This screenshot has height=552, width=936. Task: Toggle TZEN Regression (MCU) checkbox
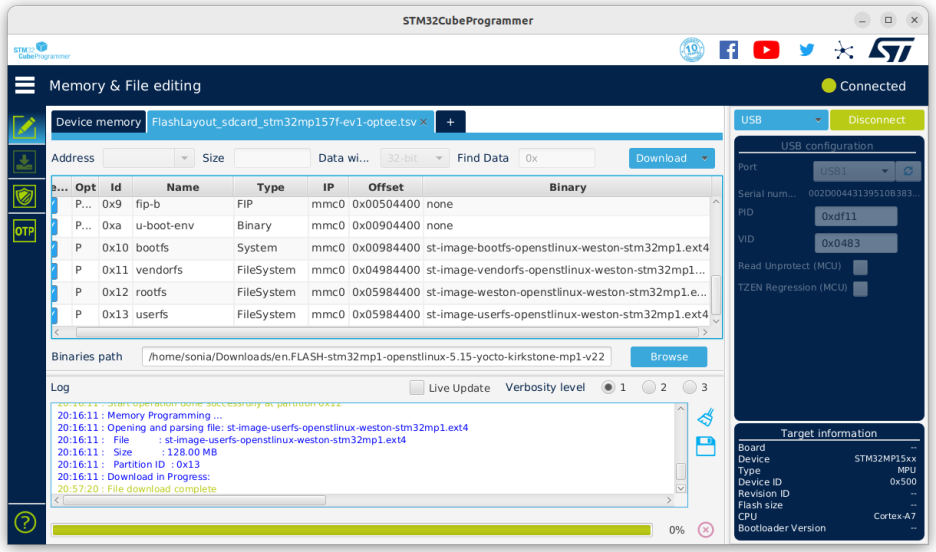[860, 289]
